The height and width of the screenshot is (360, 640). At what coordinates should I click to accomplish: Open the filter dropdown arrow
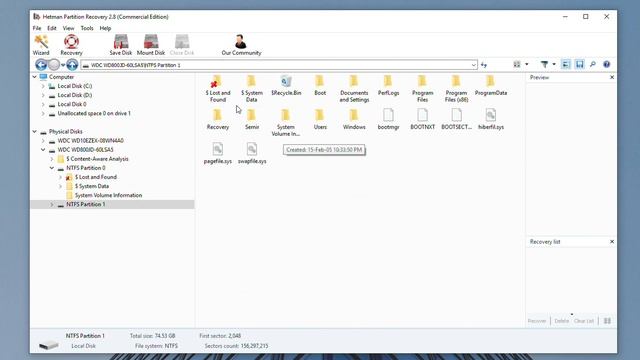[554, 64]
